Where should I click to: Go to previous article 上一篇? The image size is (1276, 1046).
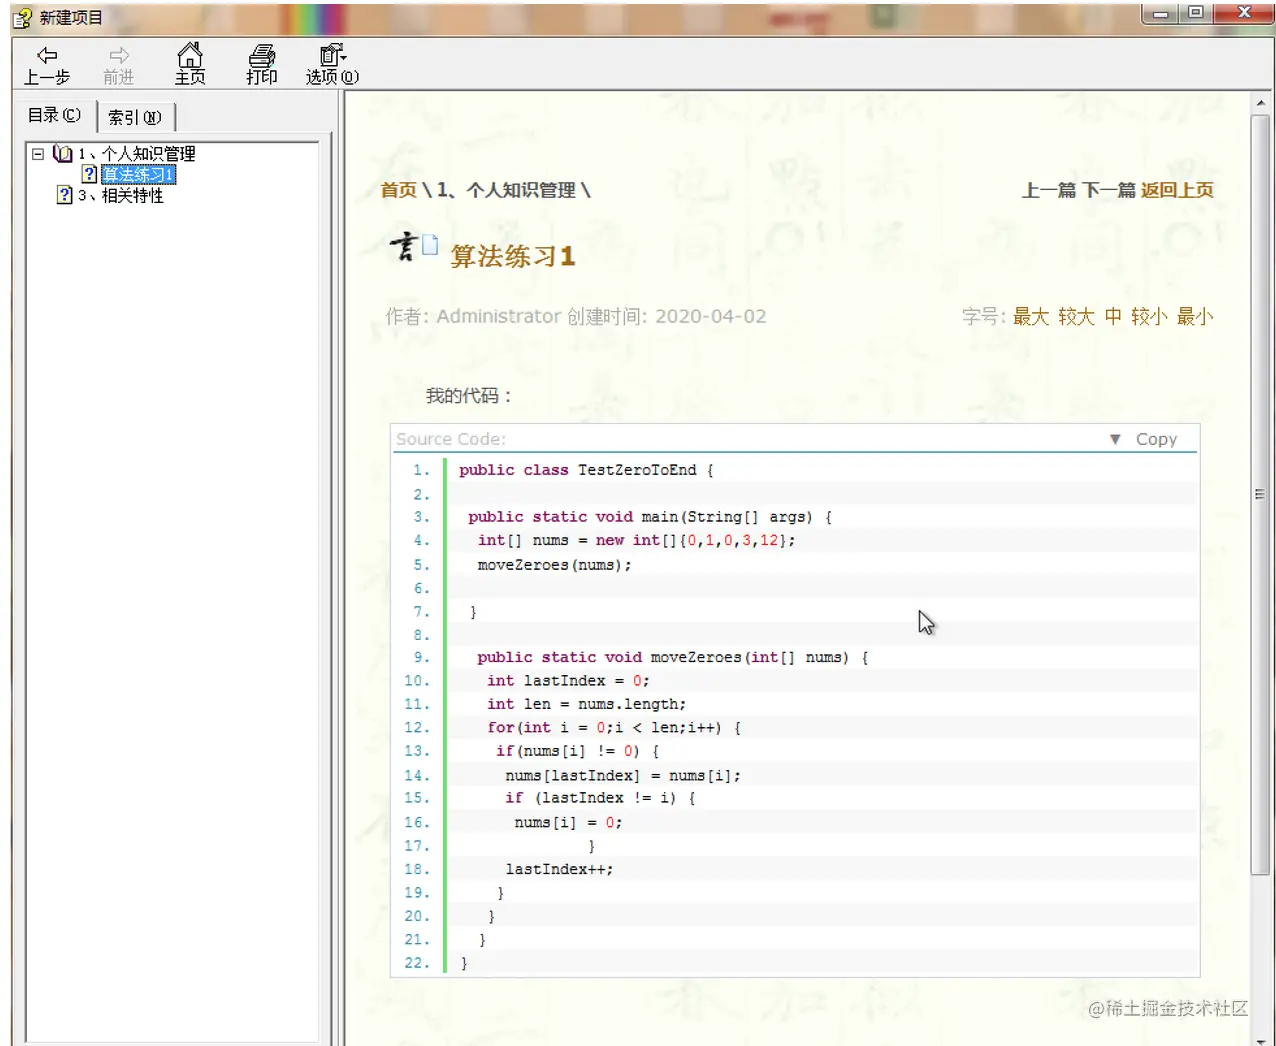[1049, 190]
